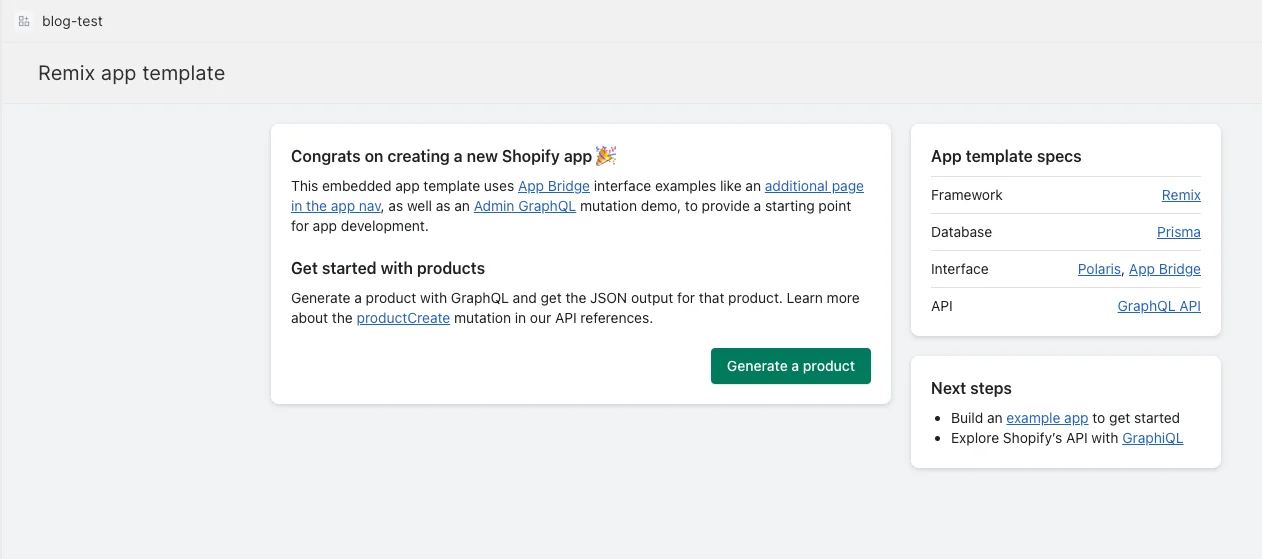
Task: Open the productCreate mutation link
Action: pos(403,318)
